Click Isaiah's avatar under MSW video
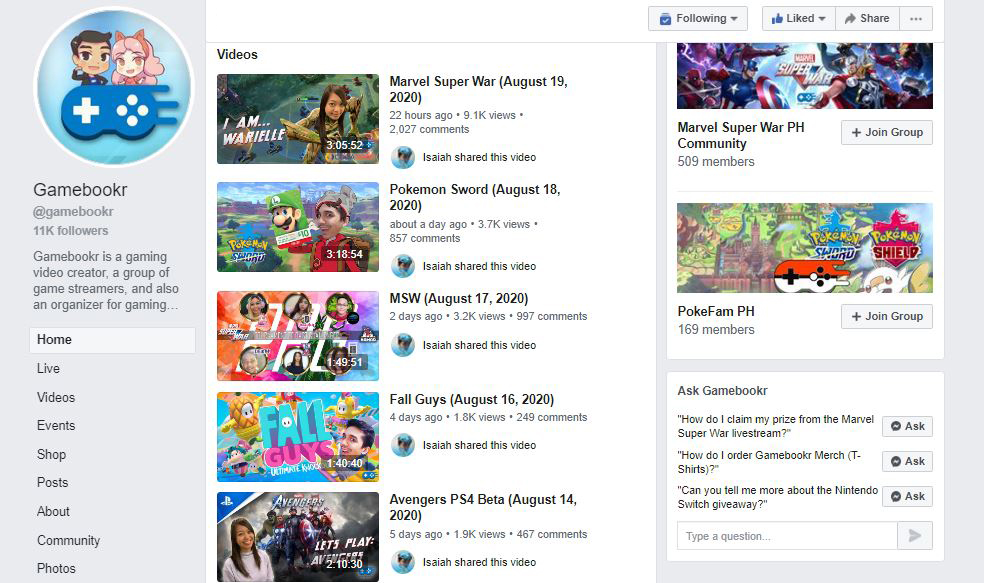 [x=403, y=345]
